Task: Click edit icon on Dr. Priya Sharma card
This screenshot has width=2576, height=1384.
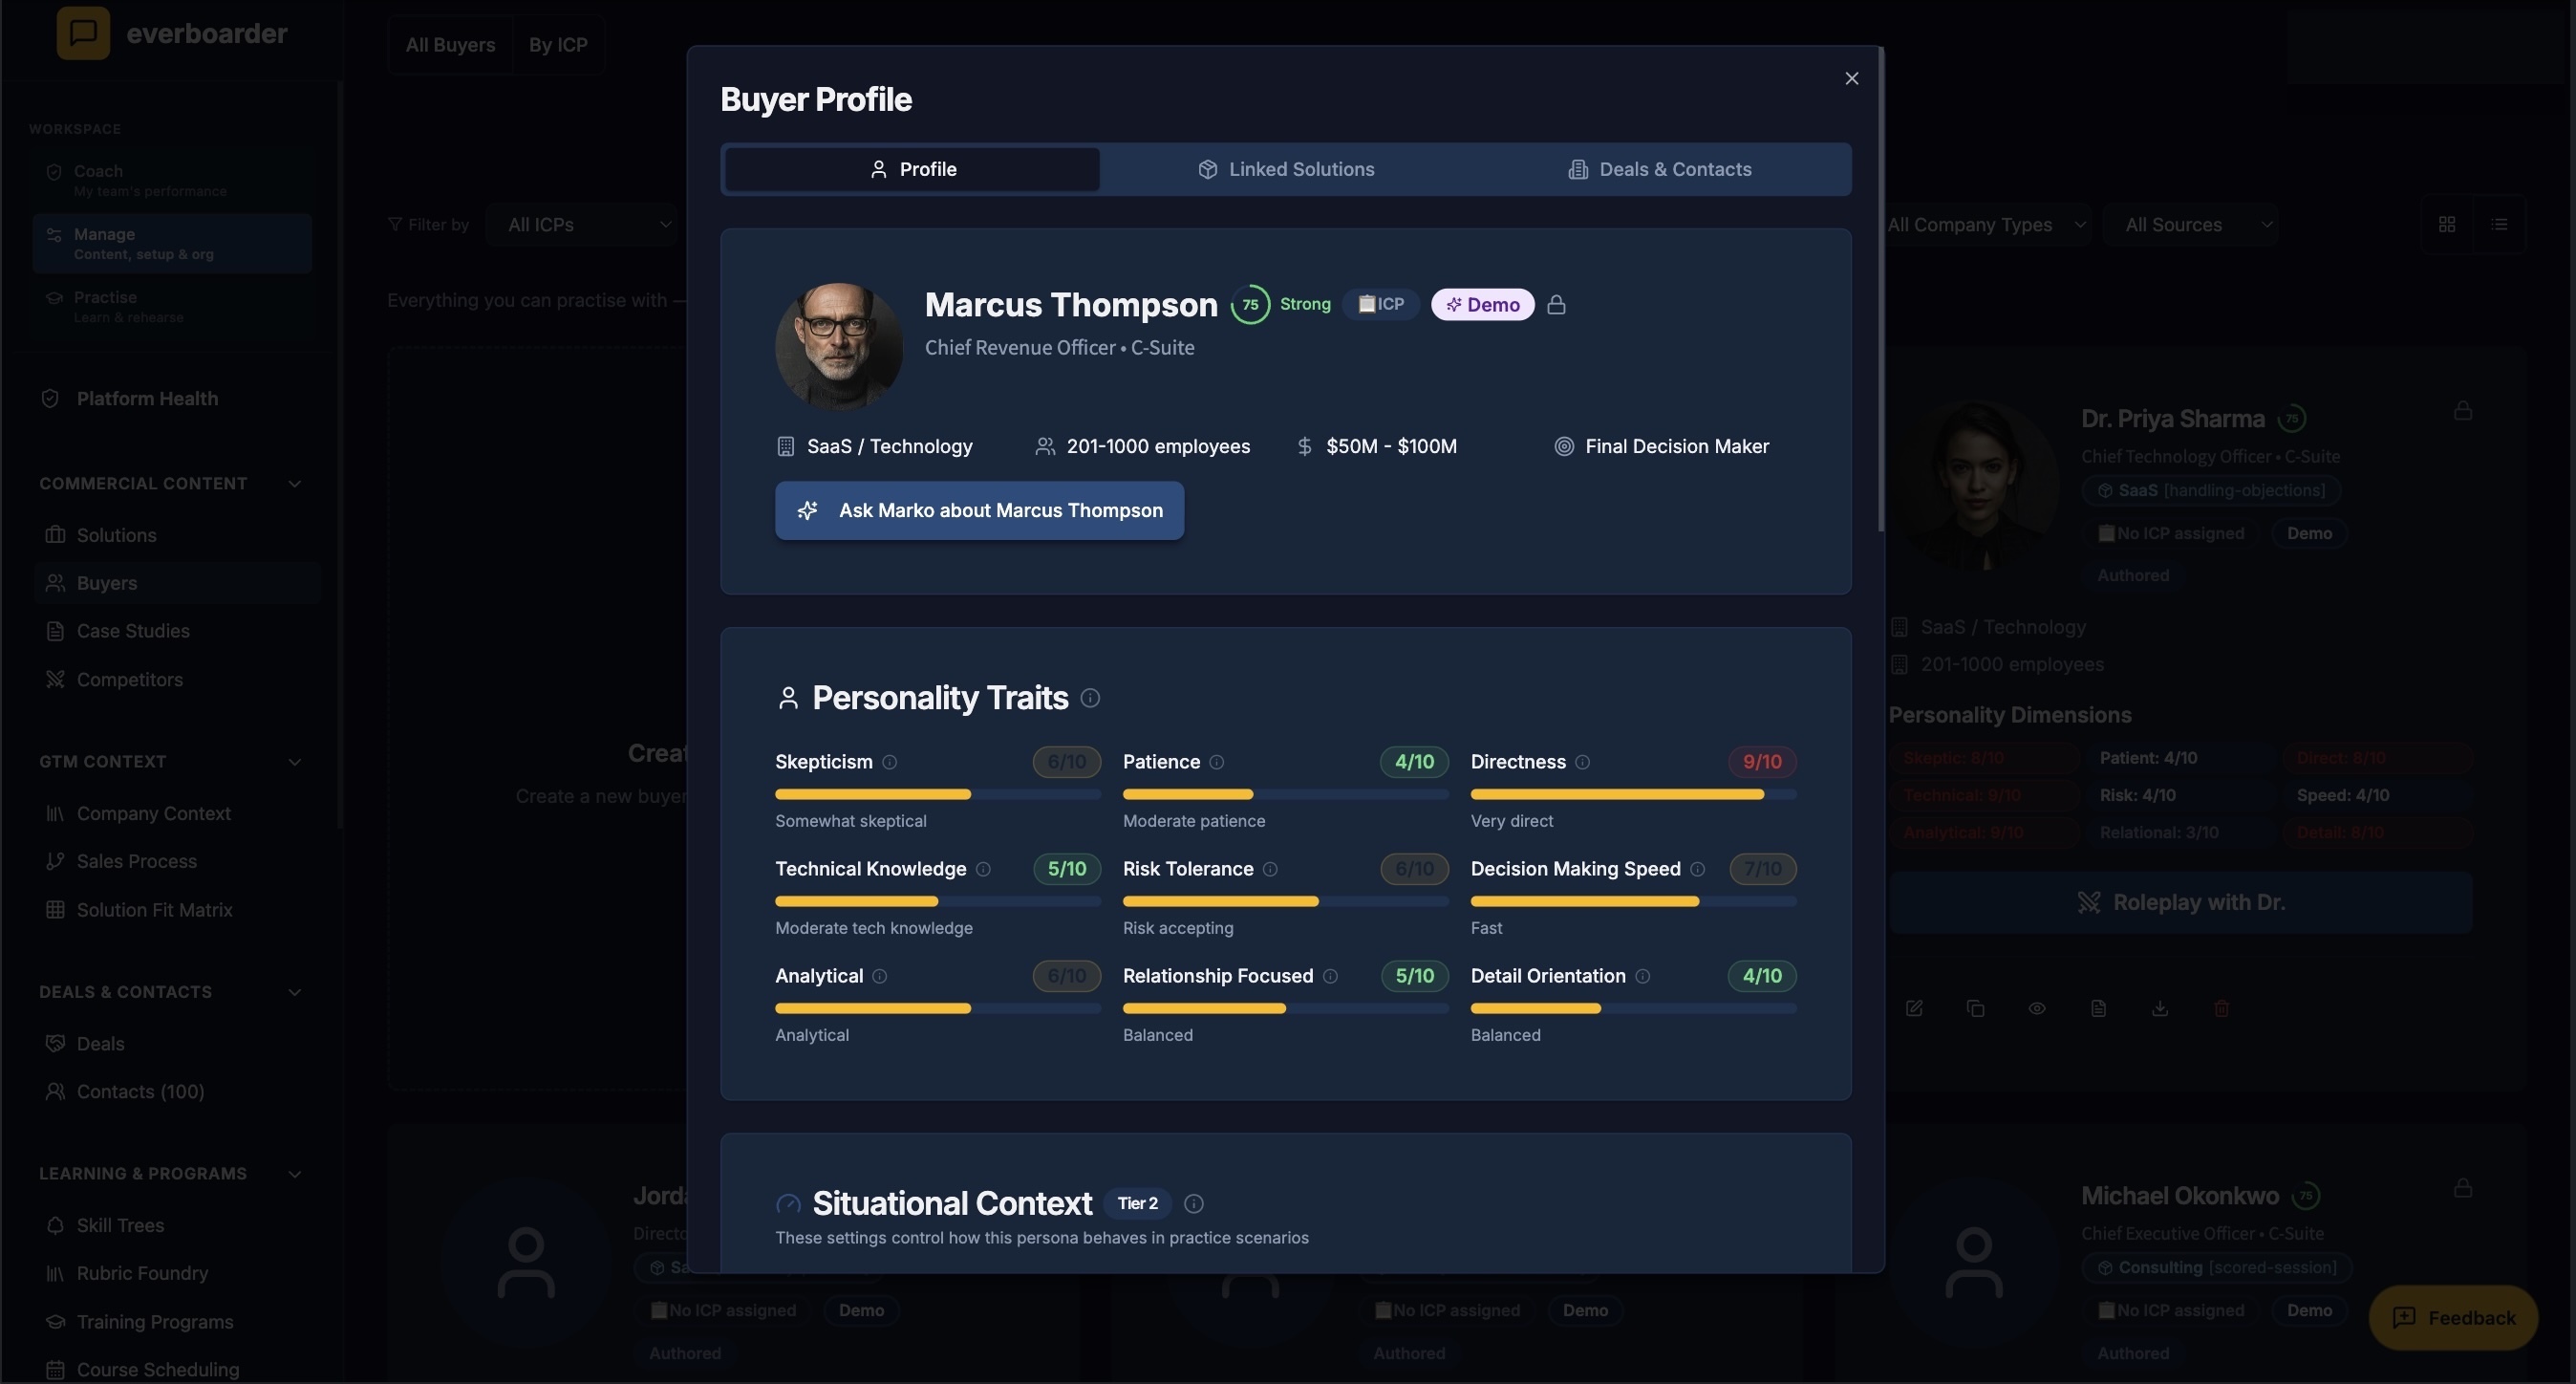Action: tap(1914, 1009)
